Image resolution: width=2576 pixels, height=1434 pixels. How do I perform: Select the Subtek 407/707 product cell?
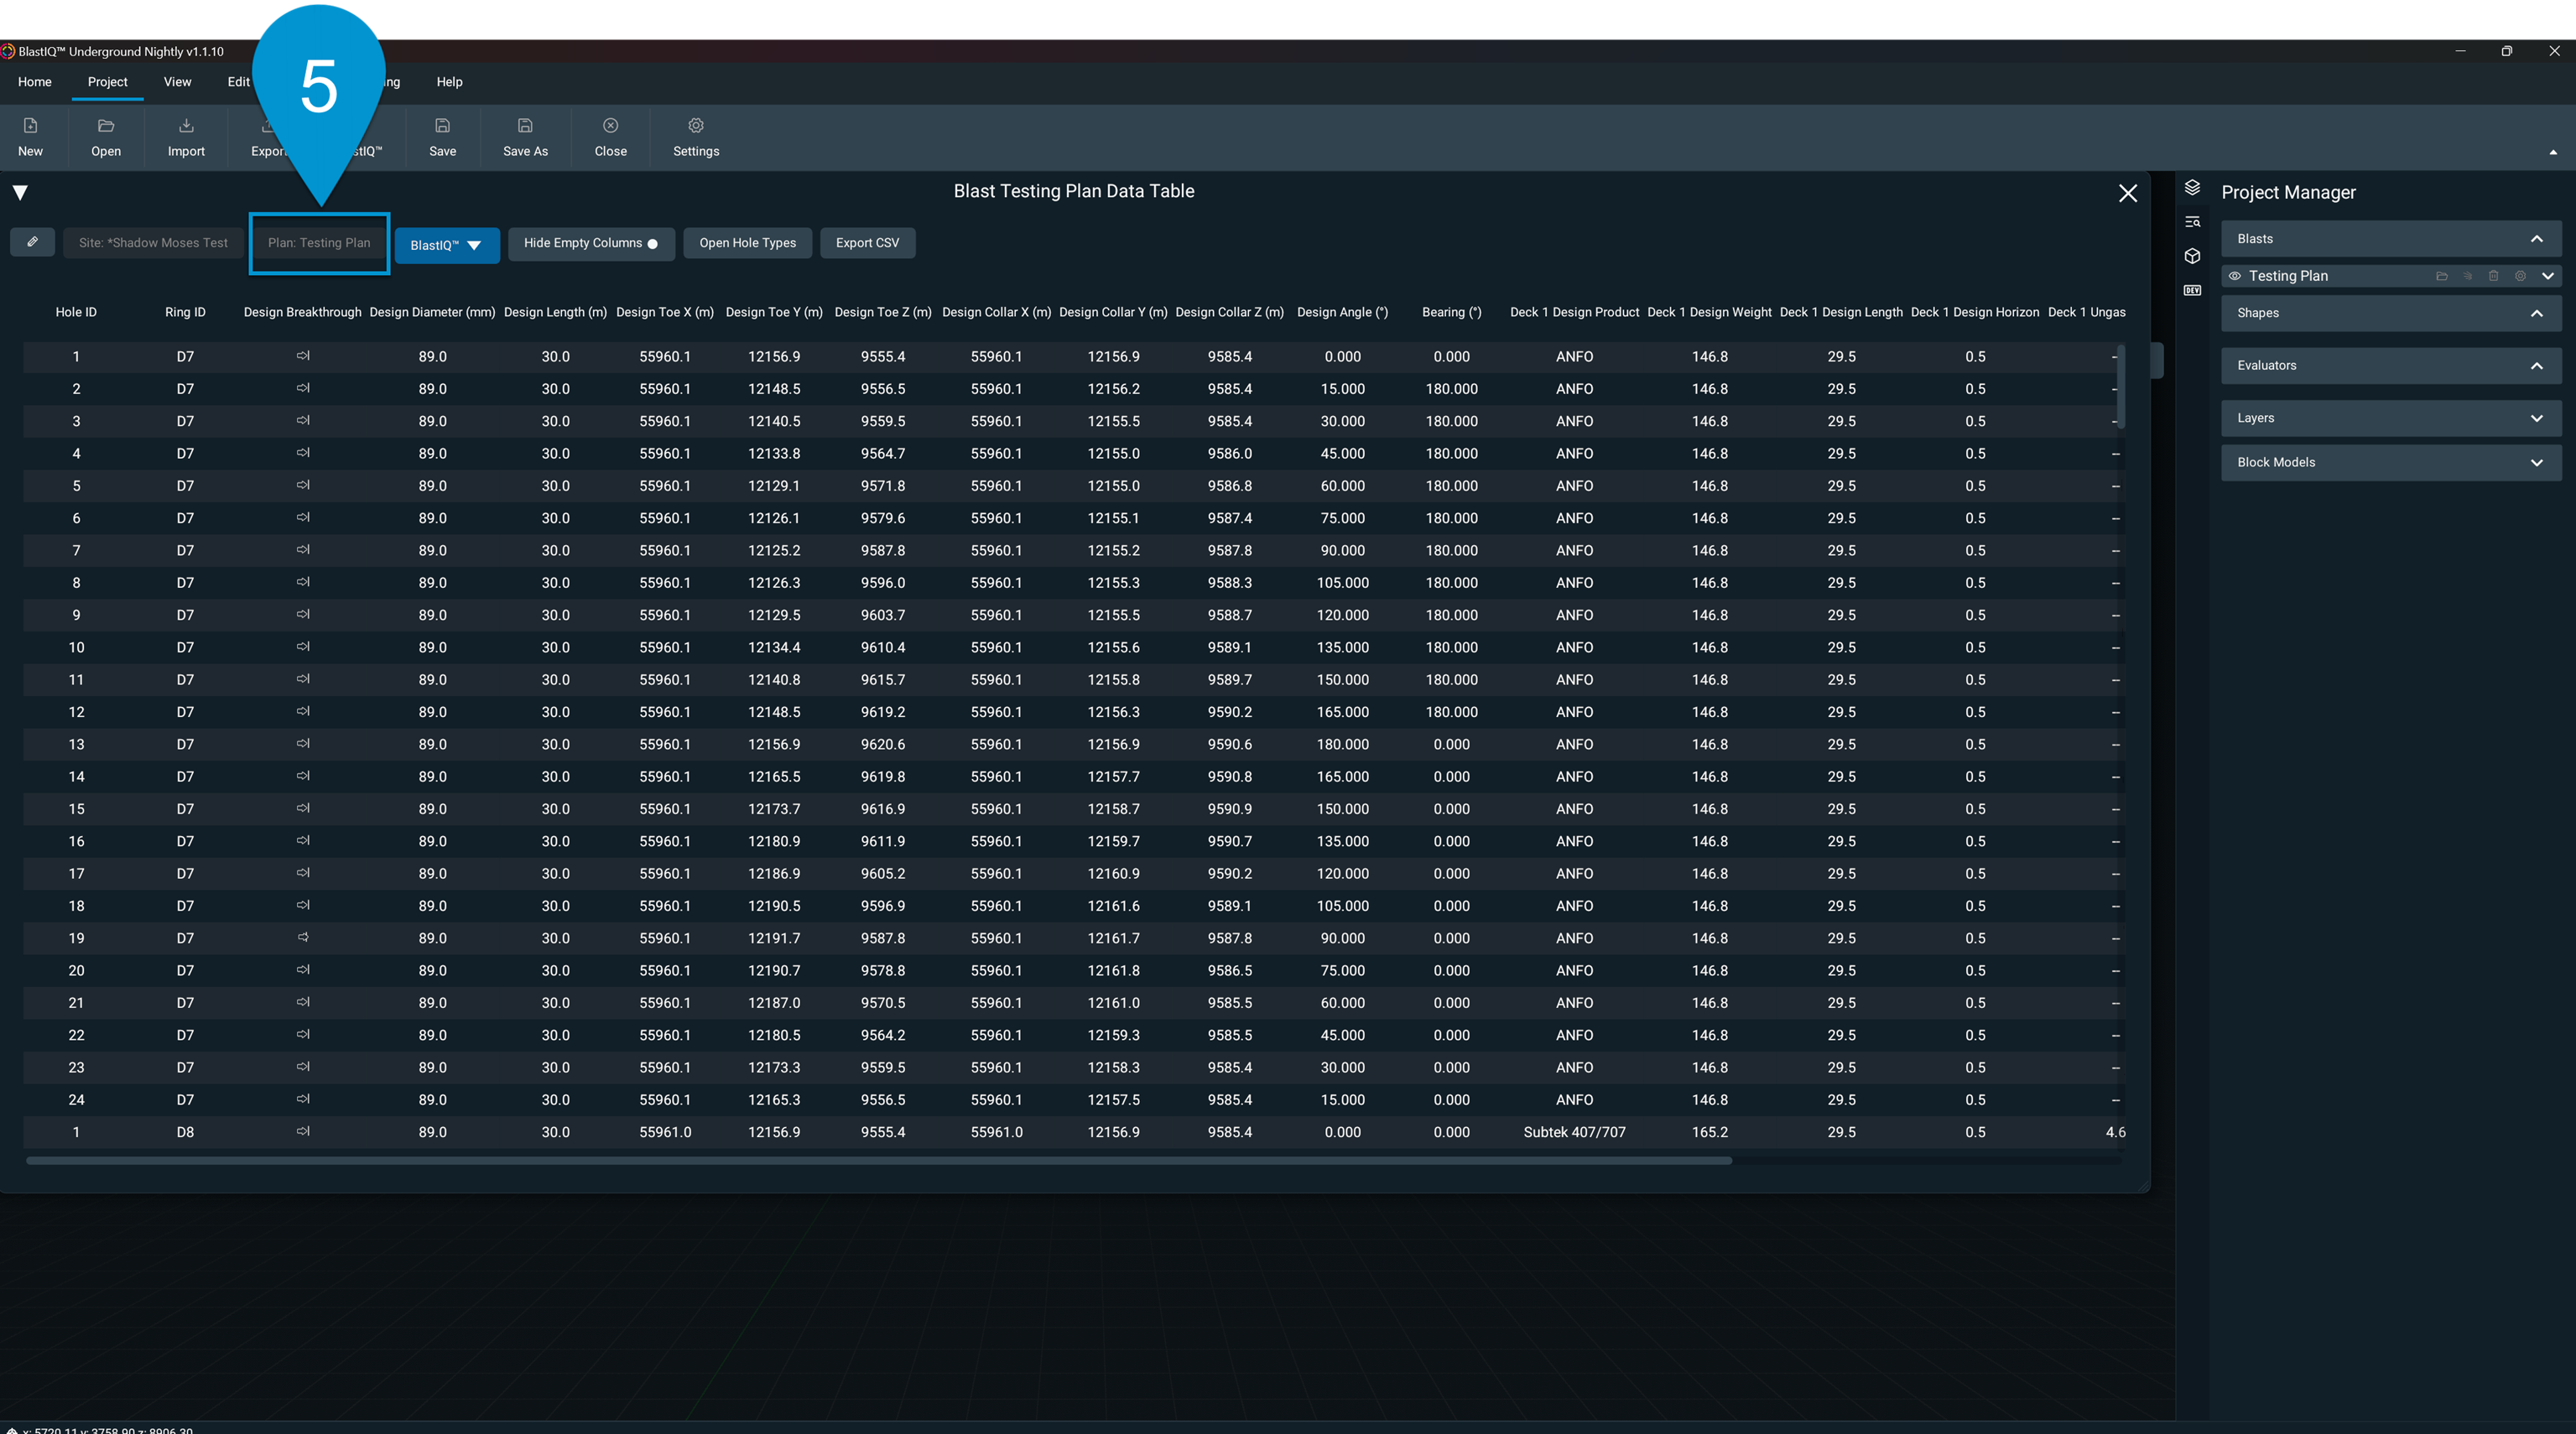tap(1574, 1132)
